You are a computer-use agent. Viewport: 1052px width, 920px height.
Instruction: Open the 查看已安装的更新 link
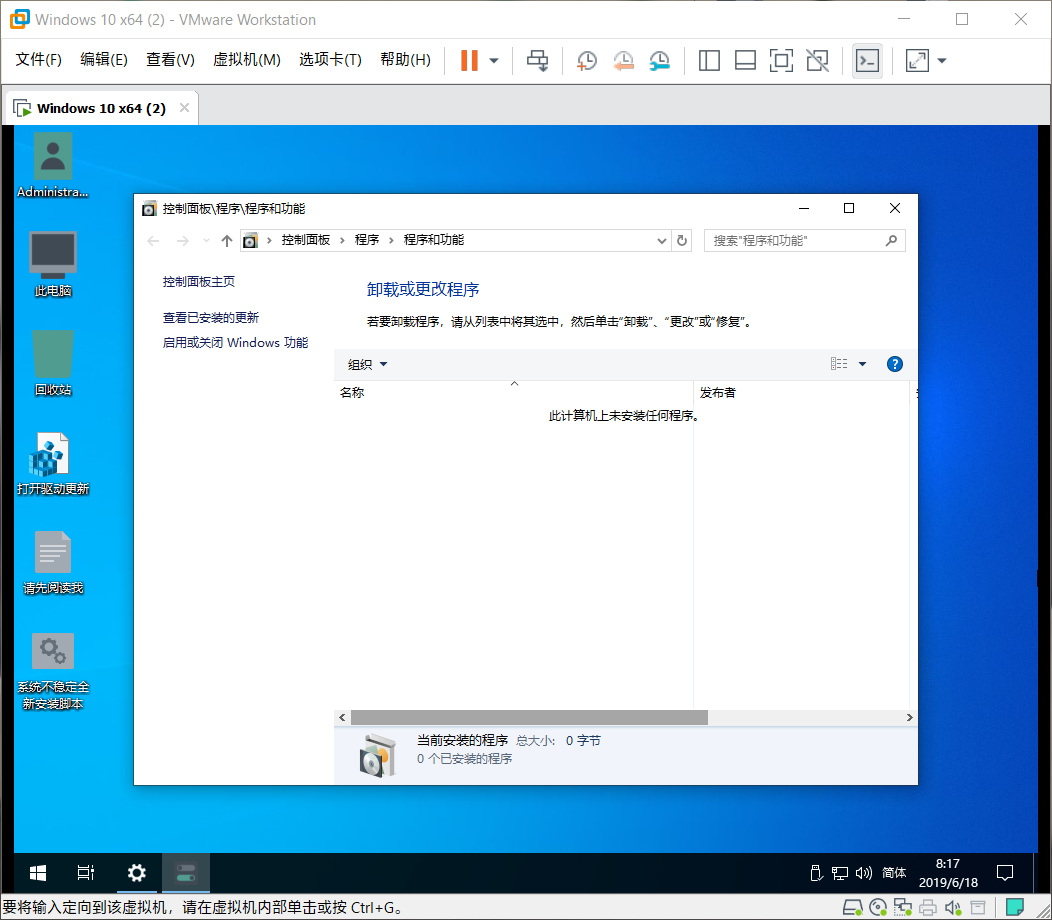[x=211, y=317]
